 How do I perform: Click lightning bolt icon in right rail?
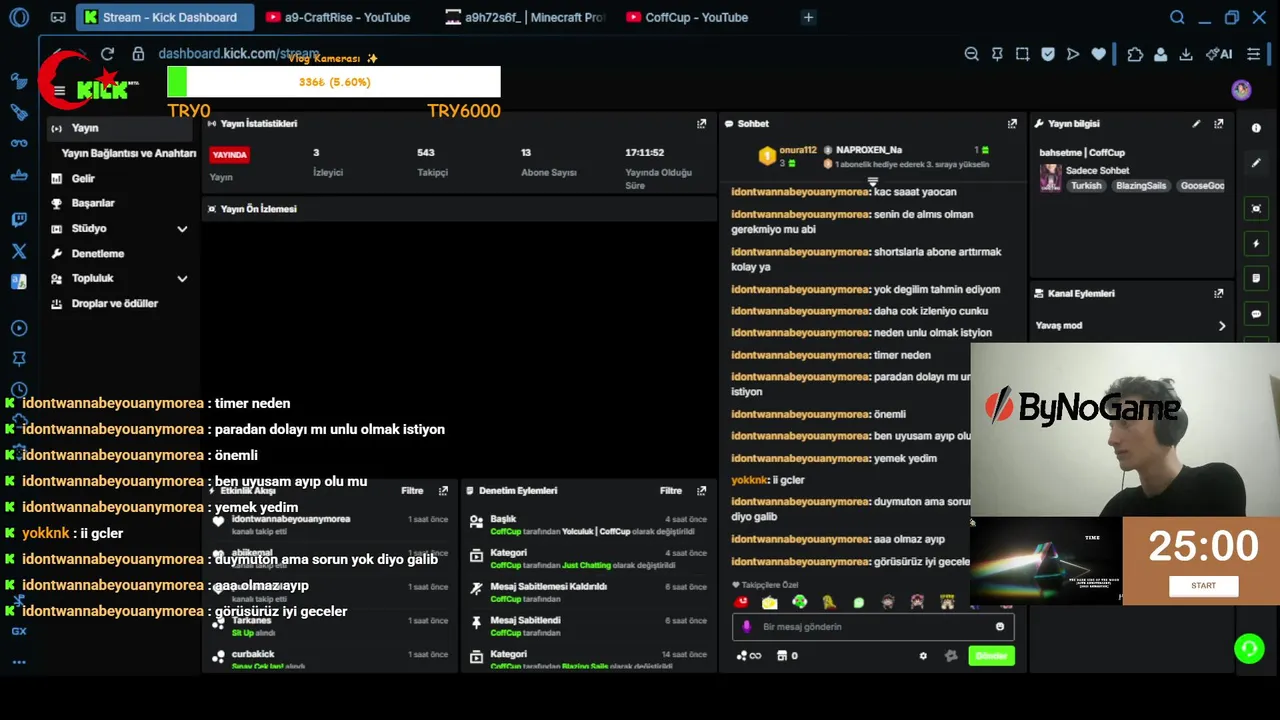pos(1256,244)
